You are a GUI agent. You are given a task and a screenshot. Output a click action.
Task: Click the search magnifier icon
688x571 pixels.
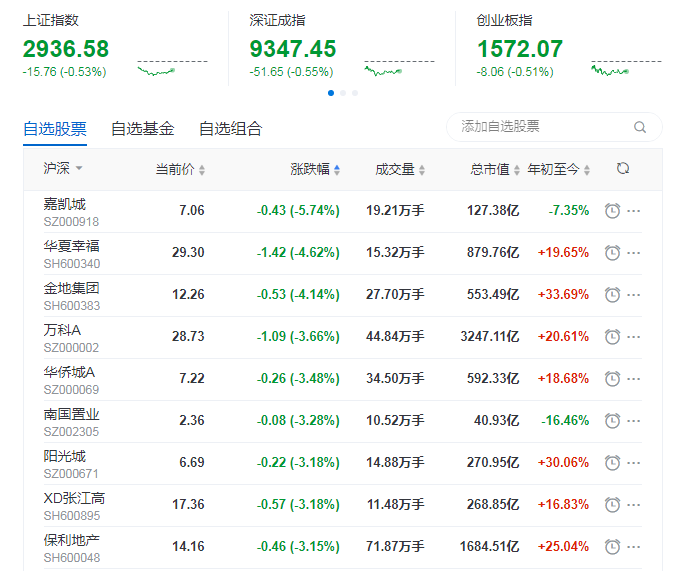click(640, 127)
